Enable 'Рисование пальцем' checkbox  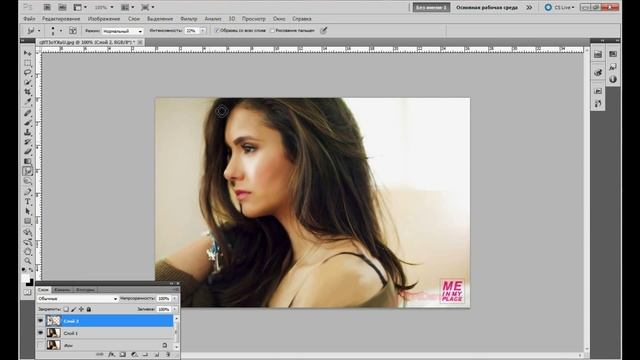tap(272, 31)
